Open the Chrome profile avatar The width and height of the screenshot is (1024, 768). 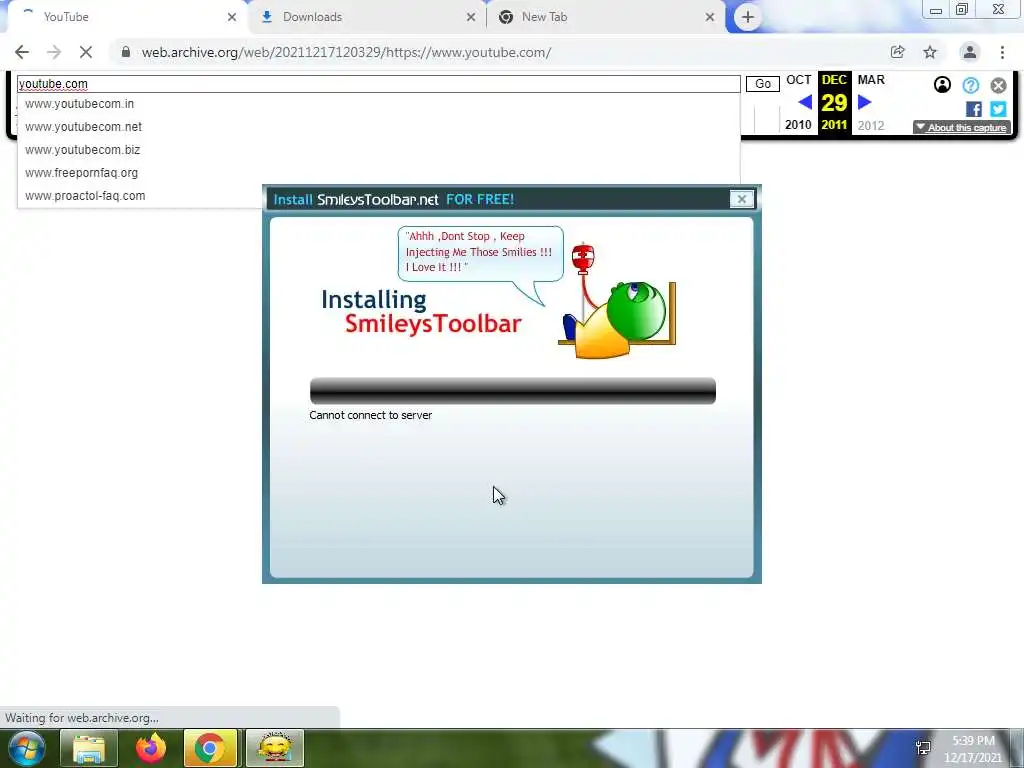click(970, 52)
